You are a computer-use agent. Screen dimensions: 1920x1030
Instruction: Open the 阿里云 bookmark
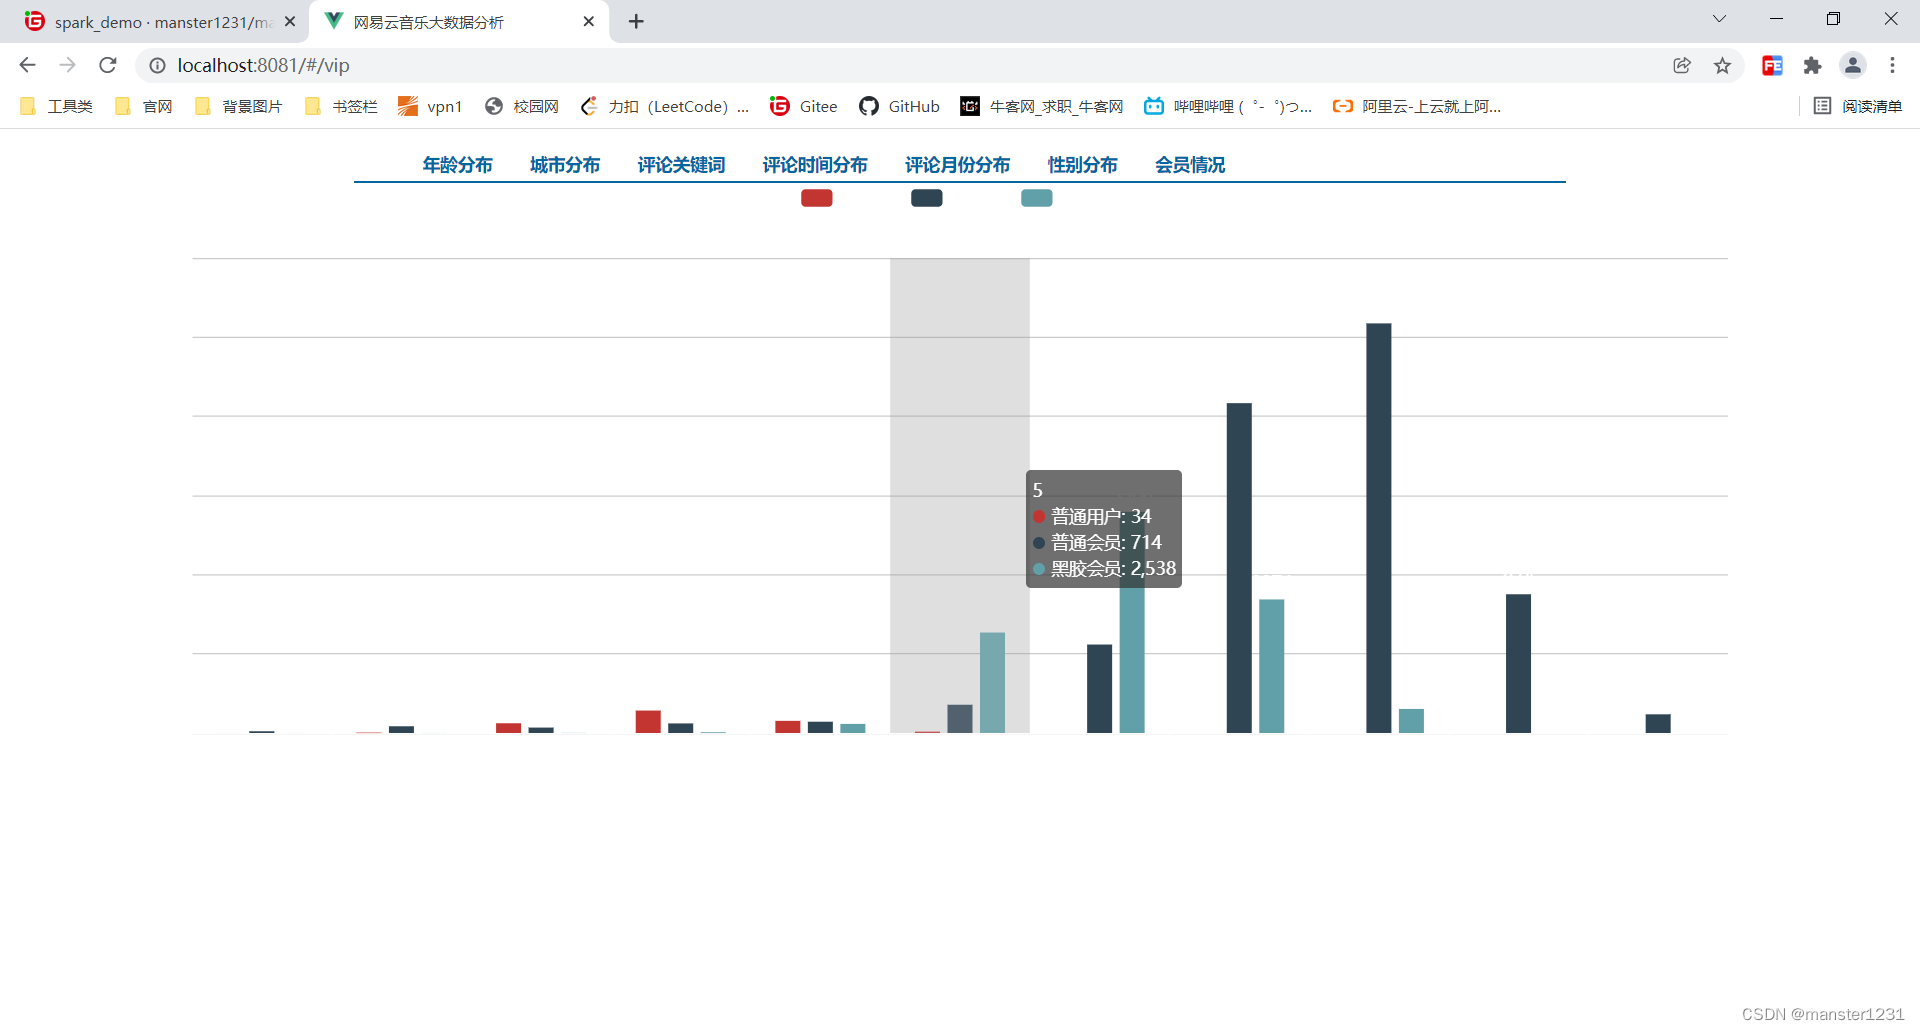click(1417, 106)
